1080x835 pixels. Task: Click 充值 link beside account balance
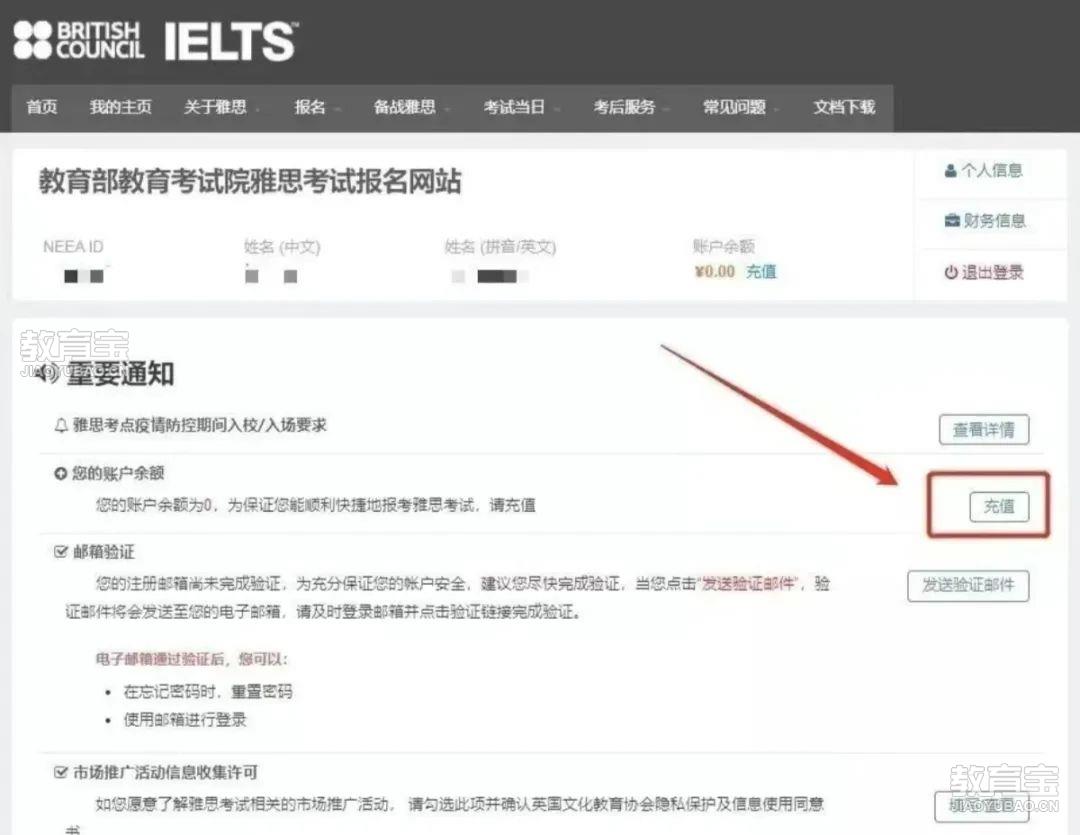(x=761, y=271)
